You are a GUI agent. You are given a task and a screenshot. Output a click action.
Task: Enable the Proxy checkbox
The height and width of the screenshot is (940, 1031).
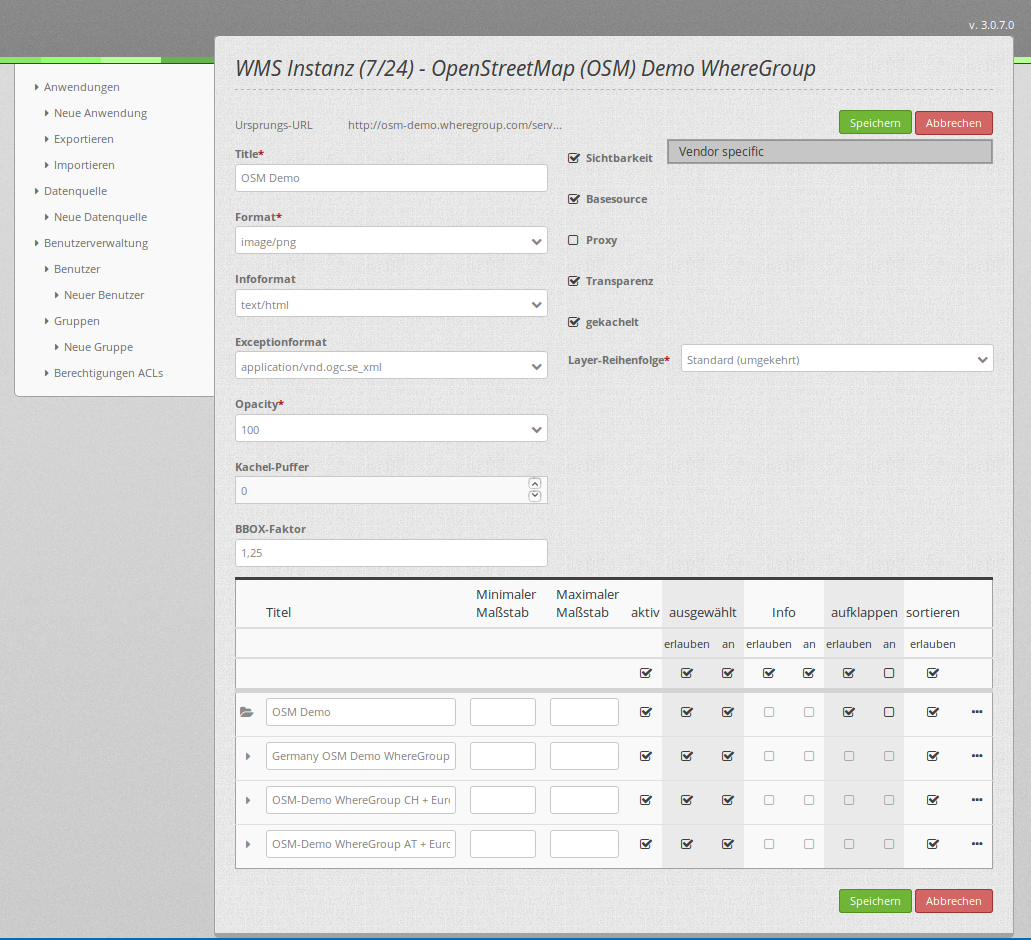click(x=574, y=240)
